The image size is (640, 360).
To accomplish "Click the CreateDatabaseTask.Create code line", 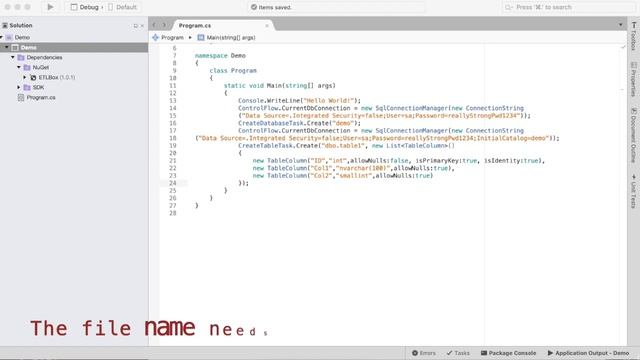I will (299, 123).
